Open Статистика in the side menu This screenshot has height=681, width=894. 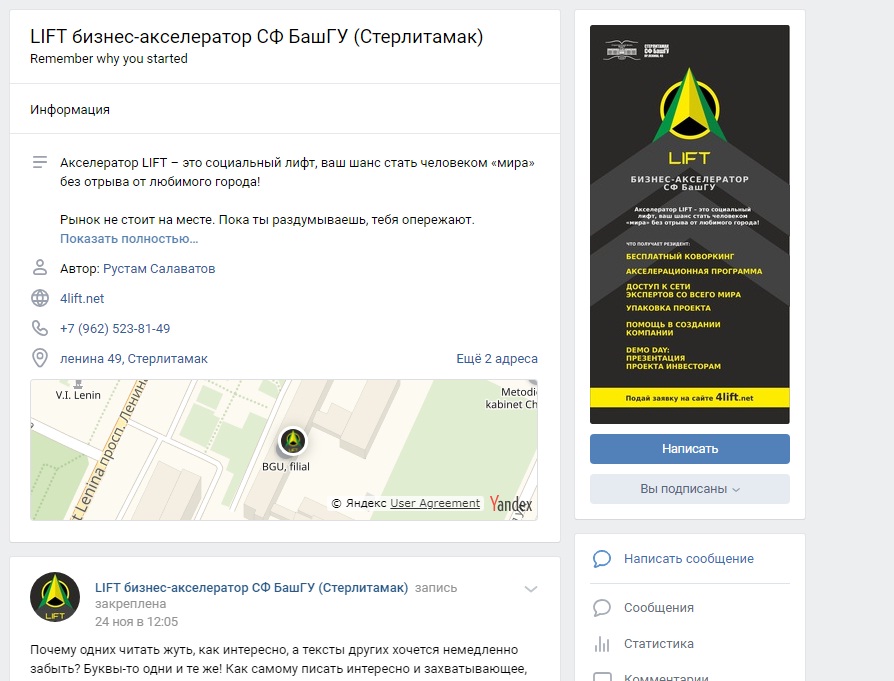pyautogui.click(x=658, y=643)
